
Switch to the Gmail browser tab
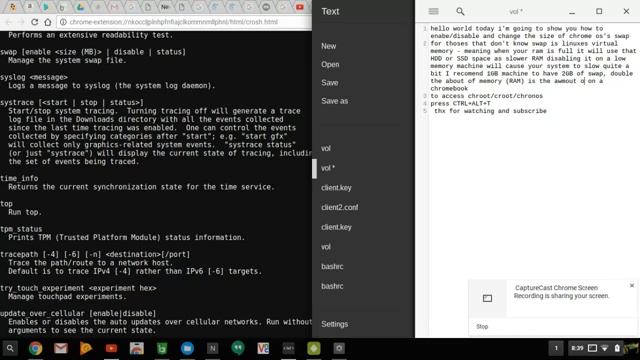pos(114,7)
